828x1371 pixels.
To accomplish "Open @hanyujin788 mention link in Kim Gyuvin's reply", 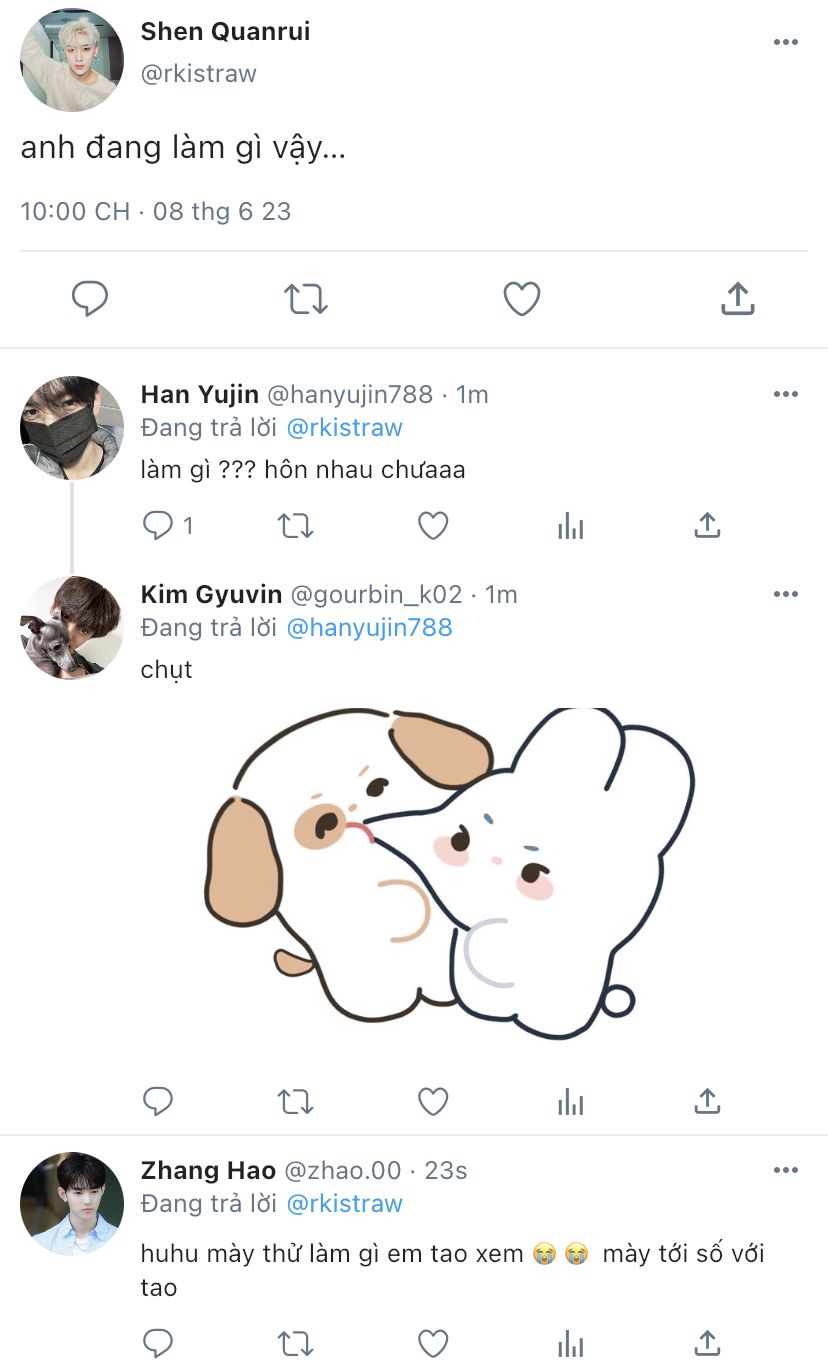I will 369,628.
